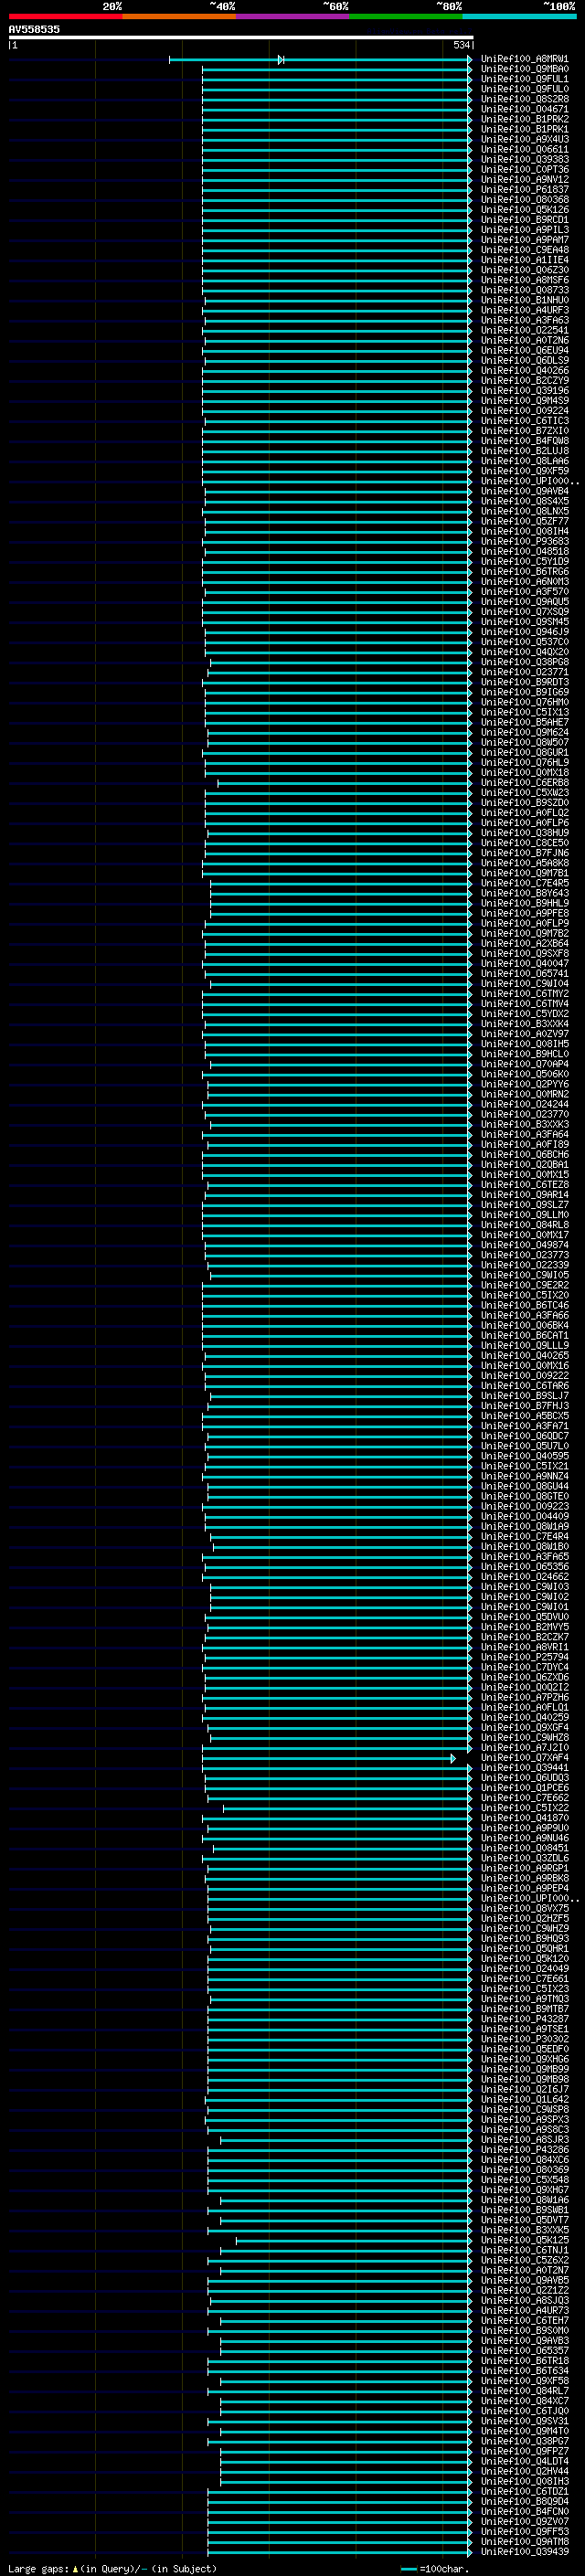Pick hit UniRef100_A9NNZ4
Image resolution: width=585 pixels, height=2576 pixels.
pyautogui.click(x=524, y=1476)
